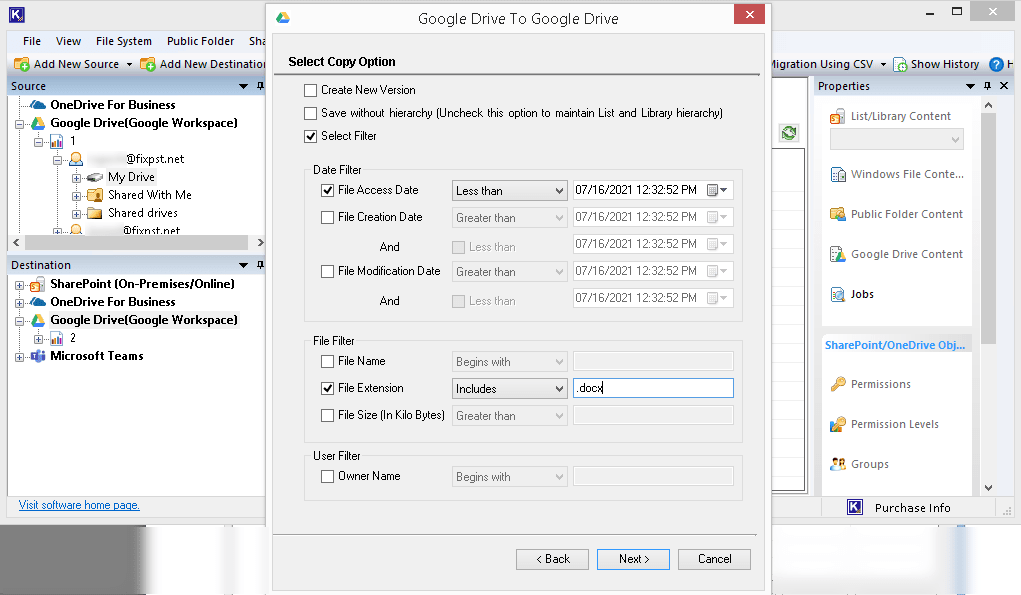Open the File Access Date calendar picker

click(718, 190)
